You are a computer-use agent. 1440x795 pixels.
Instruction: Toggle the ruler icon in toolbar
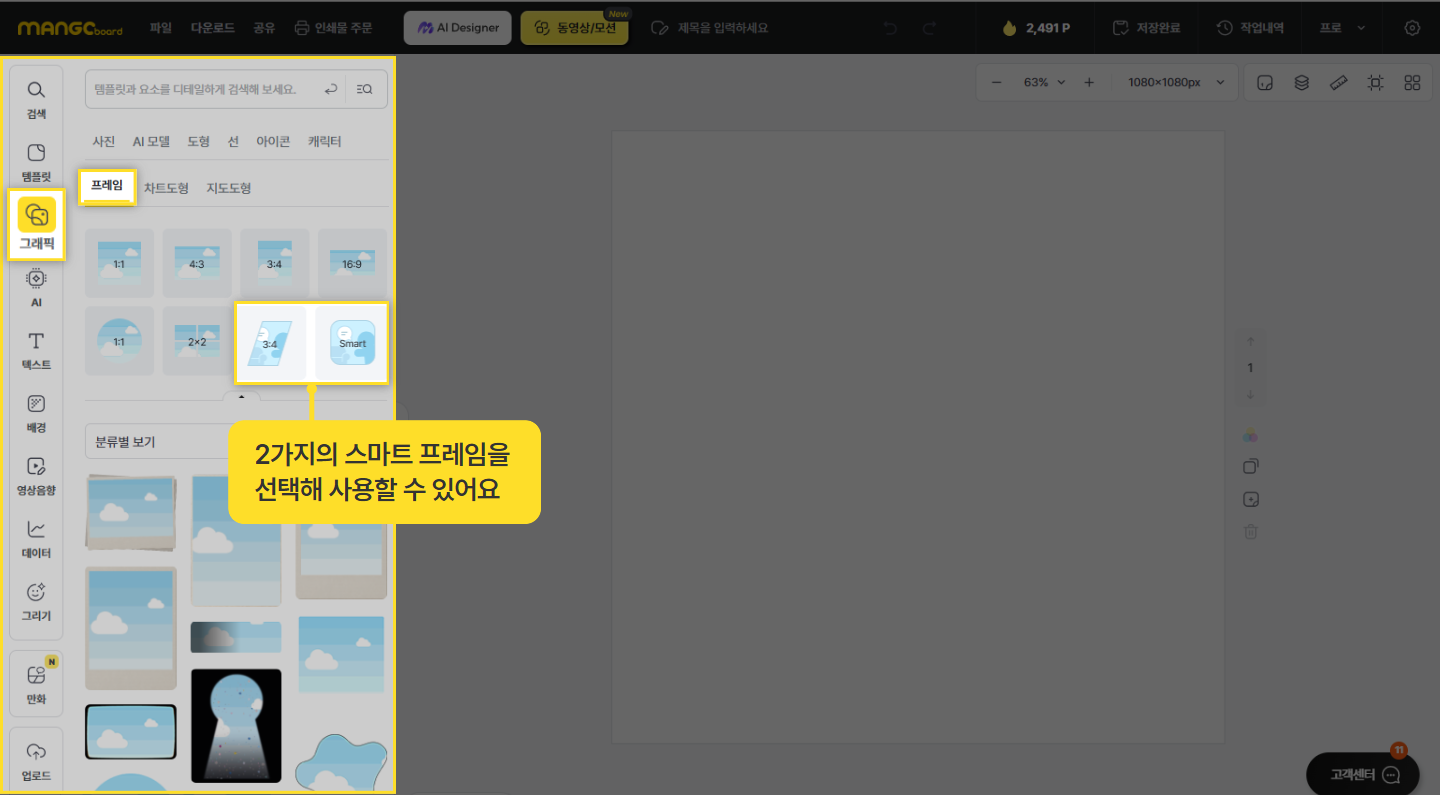click(x=1338, y=83)
